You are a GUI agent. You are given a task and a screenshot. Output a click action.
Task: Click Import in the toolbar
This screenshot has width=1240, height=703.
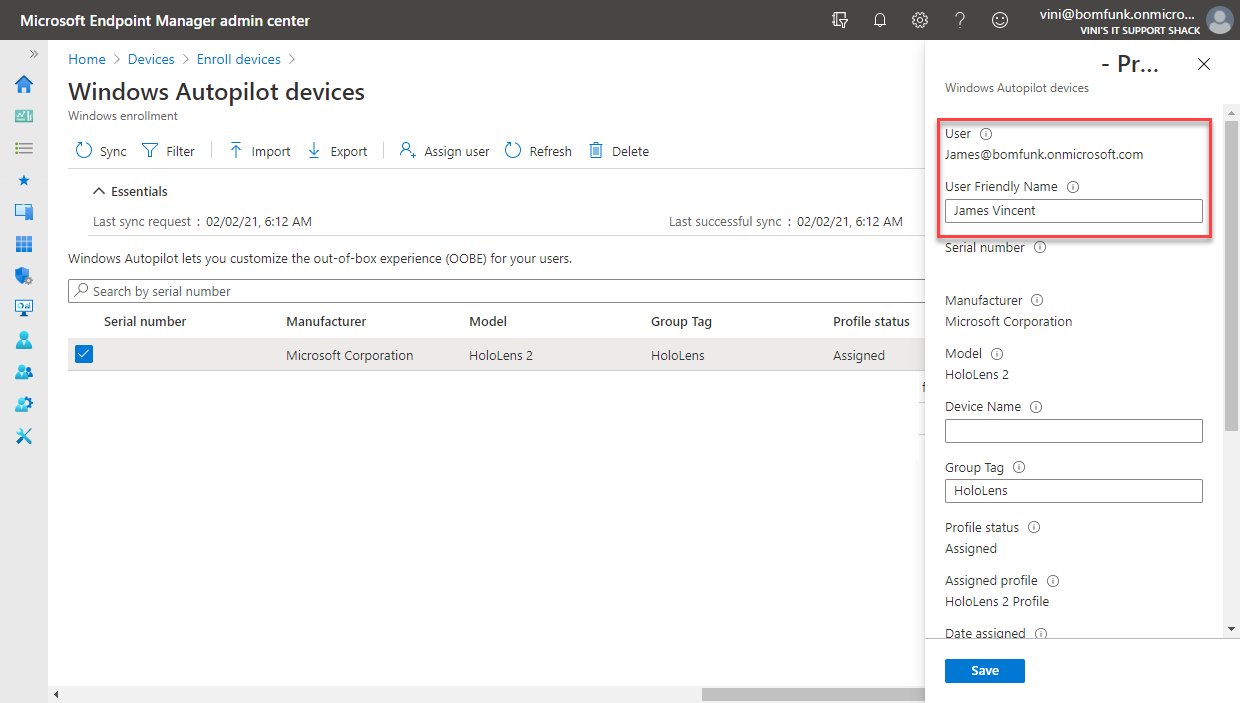tap(259, 151)
